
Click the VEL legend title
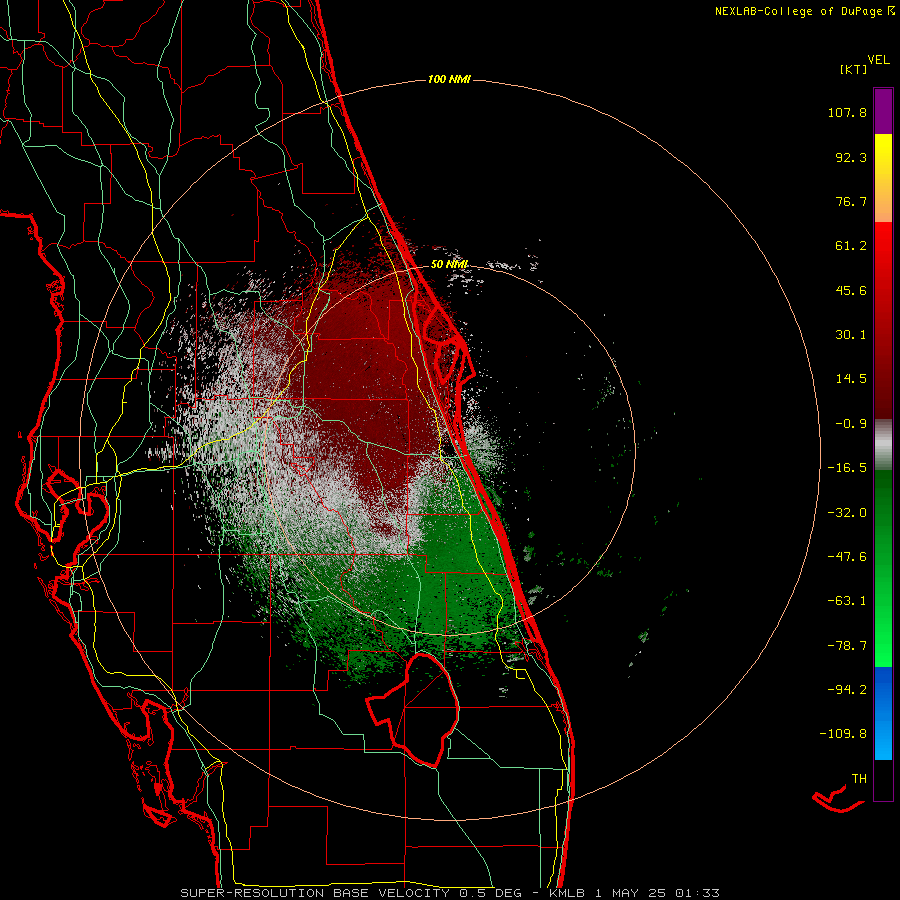(x=878, y=60)
